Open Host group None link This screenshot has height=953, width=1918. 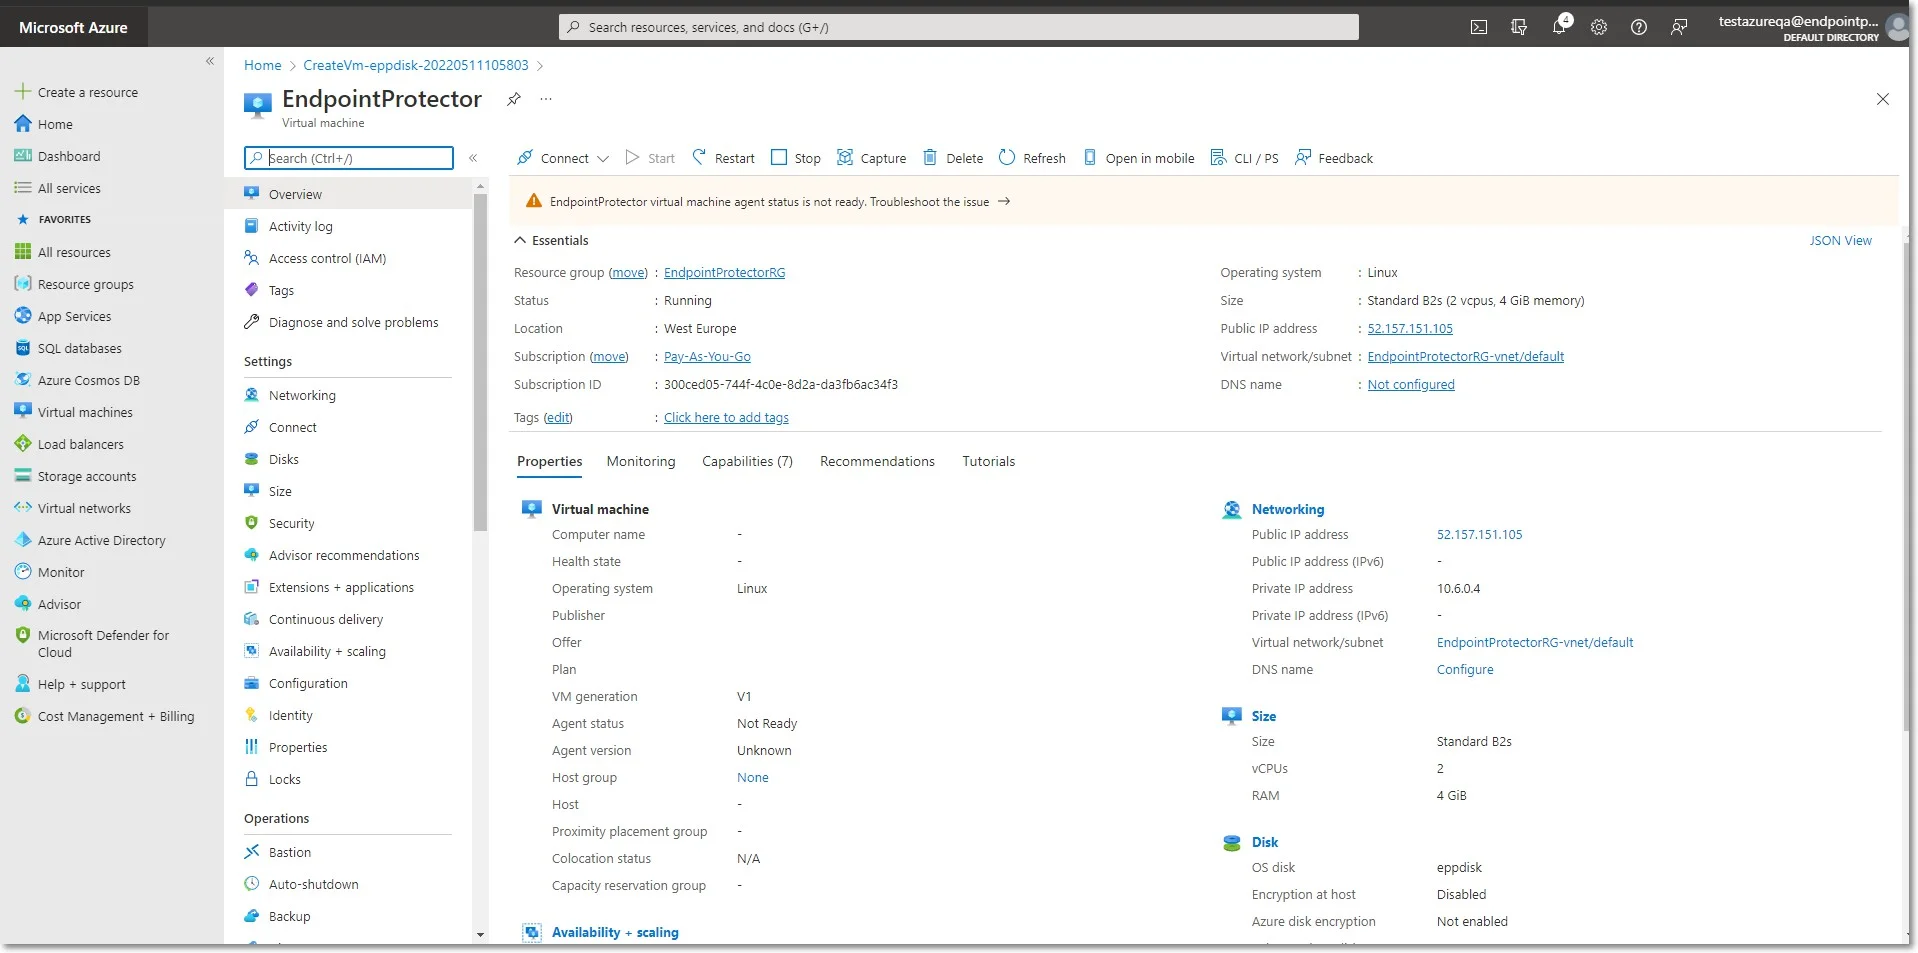[x=752, y=777]
